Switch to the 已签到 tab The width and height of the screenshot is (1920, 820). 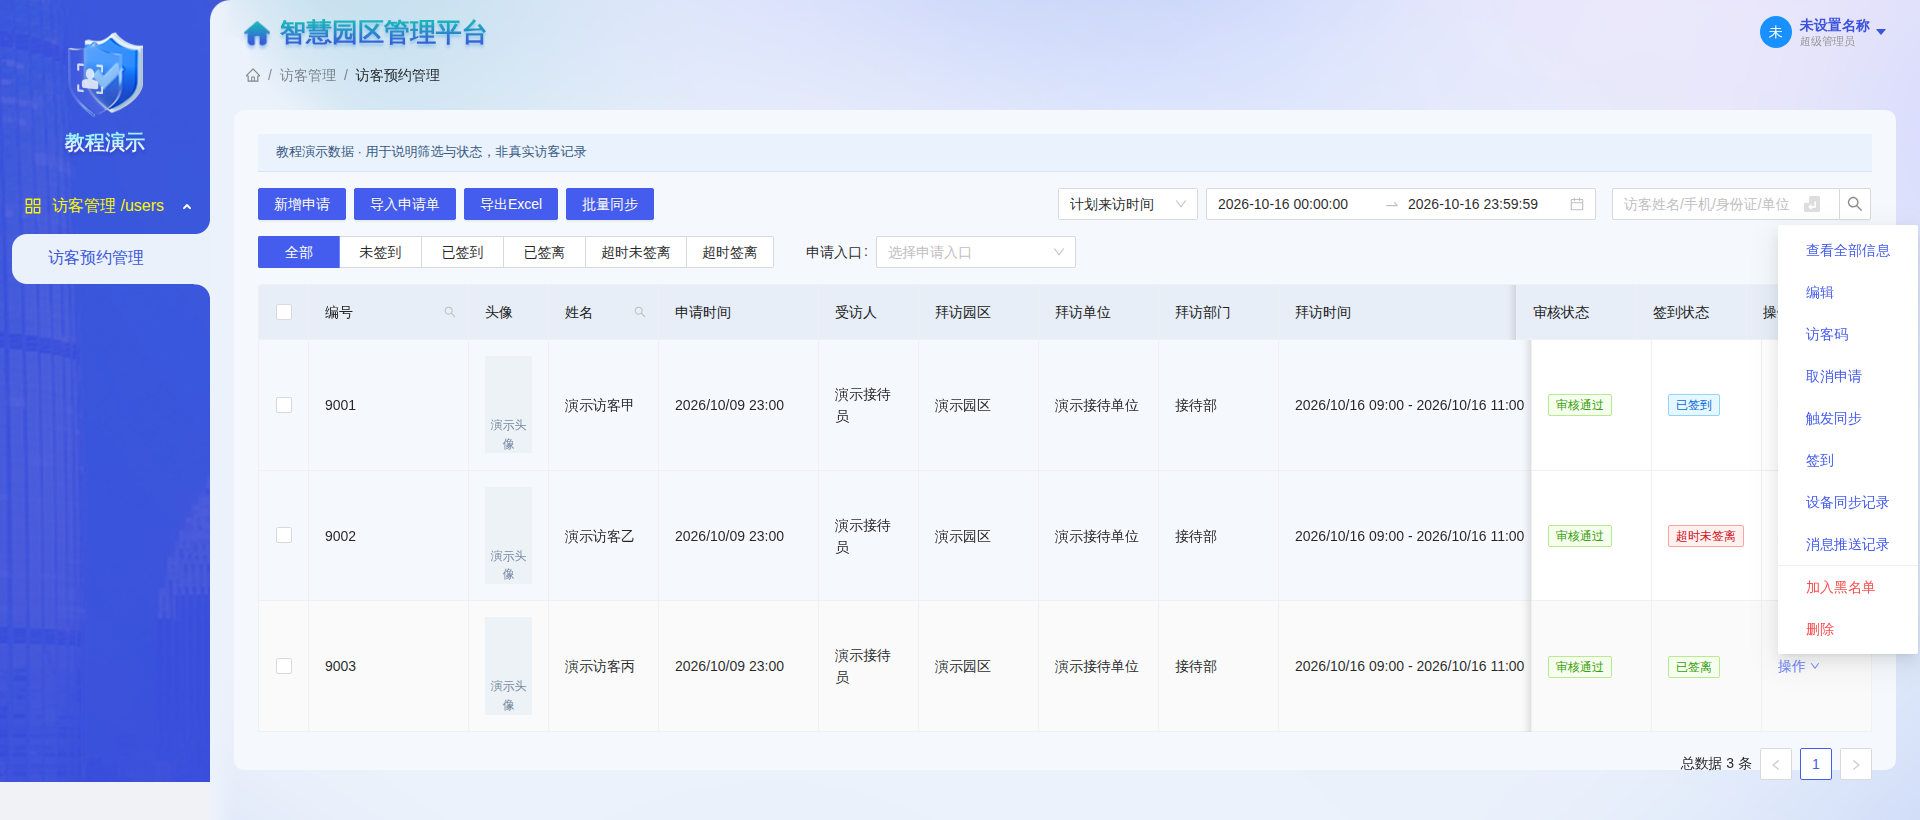(462, 252)
